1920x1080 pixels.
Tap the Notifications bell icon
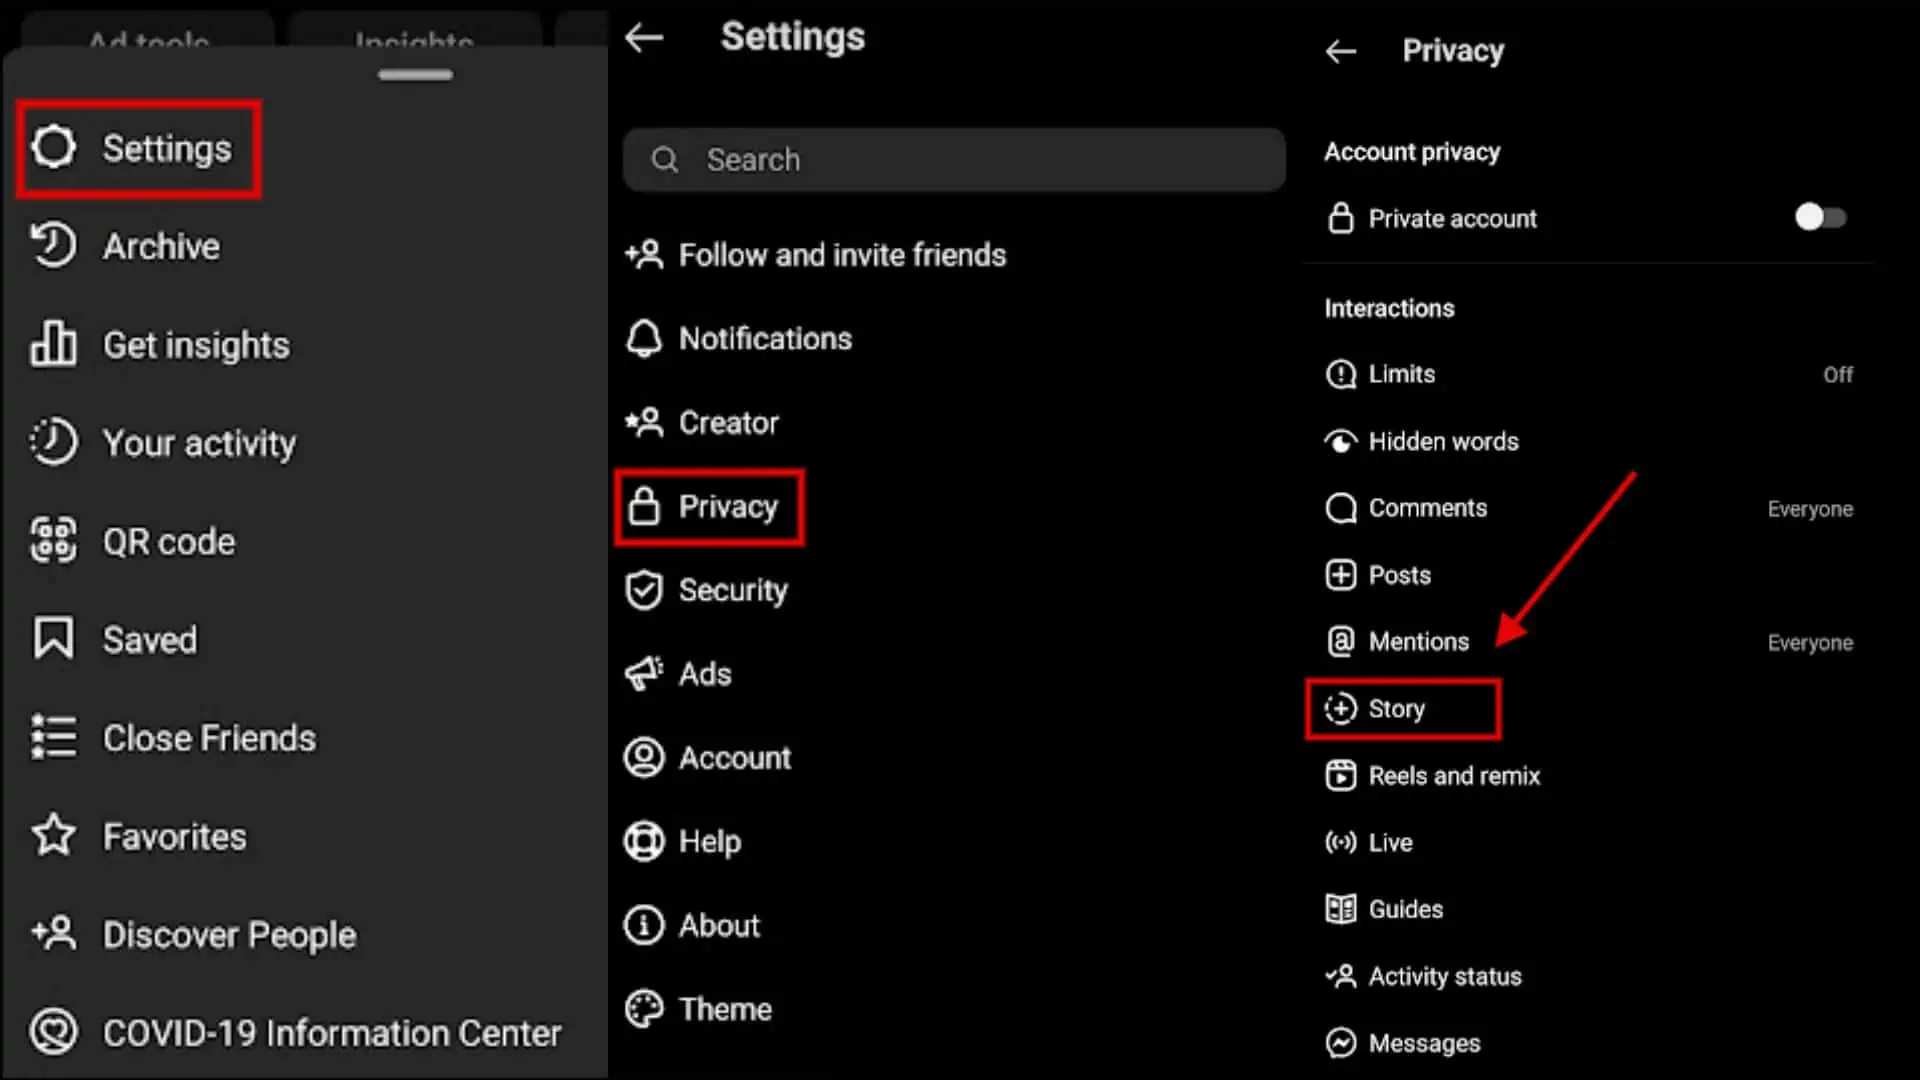(x=644, y=339)
